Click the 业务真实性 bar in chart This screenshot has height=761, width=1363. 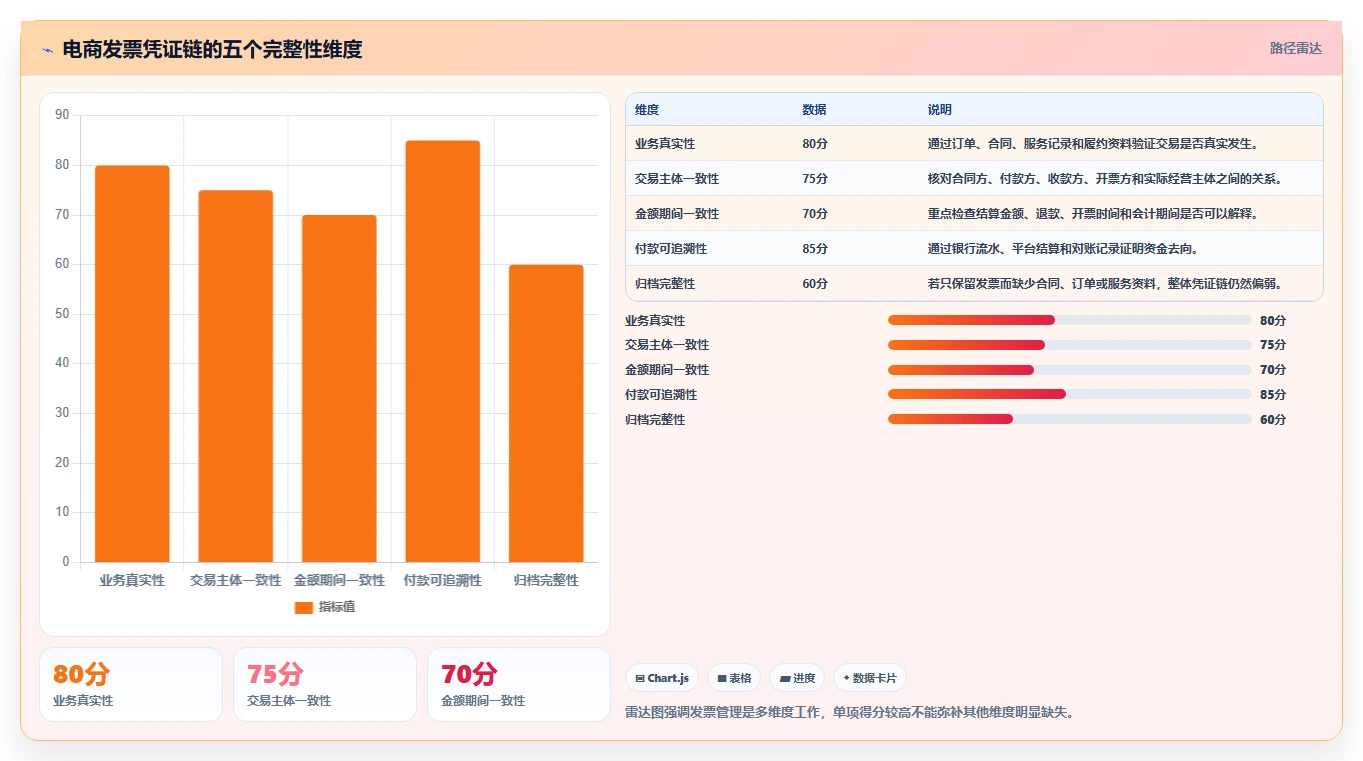[132, 363]
